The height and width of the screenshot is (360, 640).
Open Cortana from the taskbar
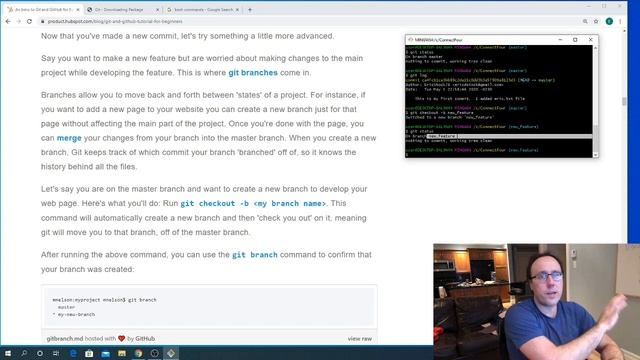(40, 353)
